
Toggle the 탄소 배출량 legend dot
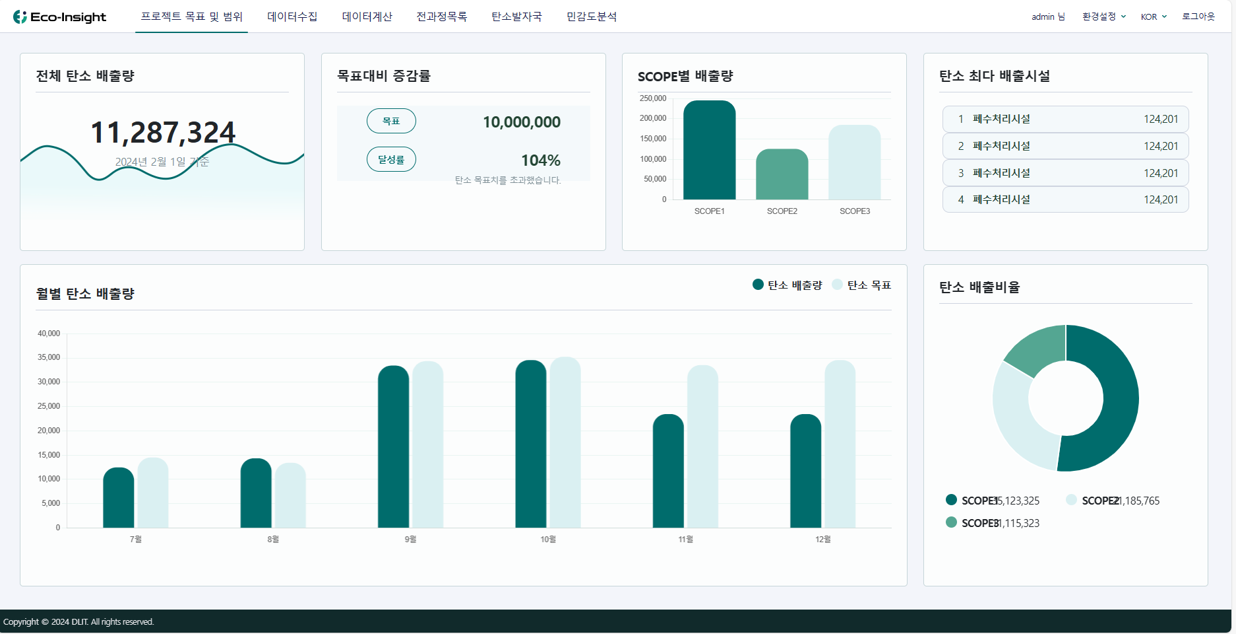click(x=758, y=285)
